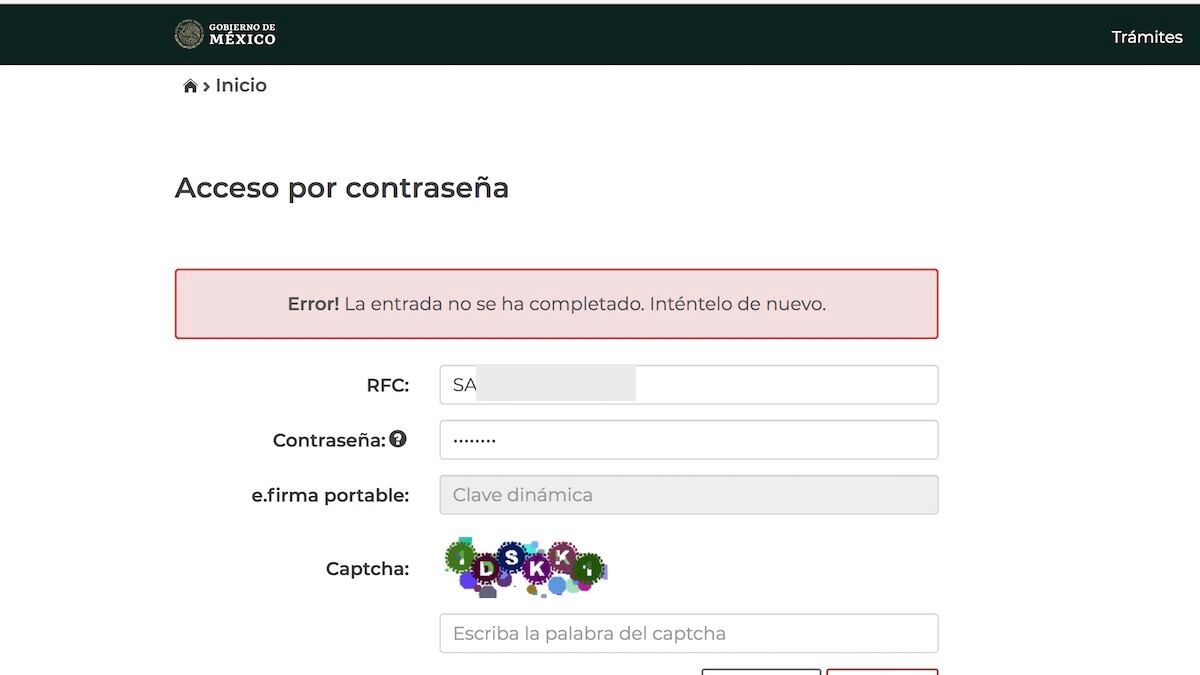The height and width of the screenshot is (675, 1200).
Task: Click the 'Acceso por contraseña' heading
Action: click(x=342, y=188)
